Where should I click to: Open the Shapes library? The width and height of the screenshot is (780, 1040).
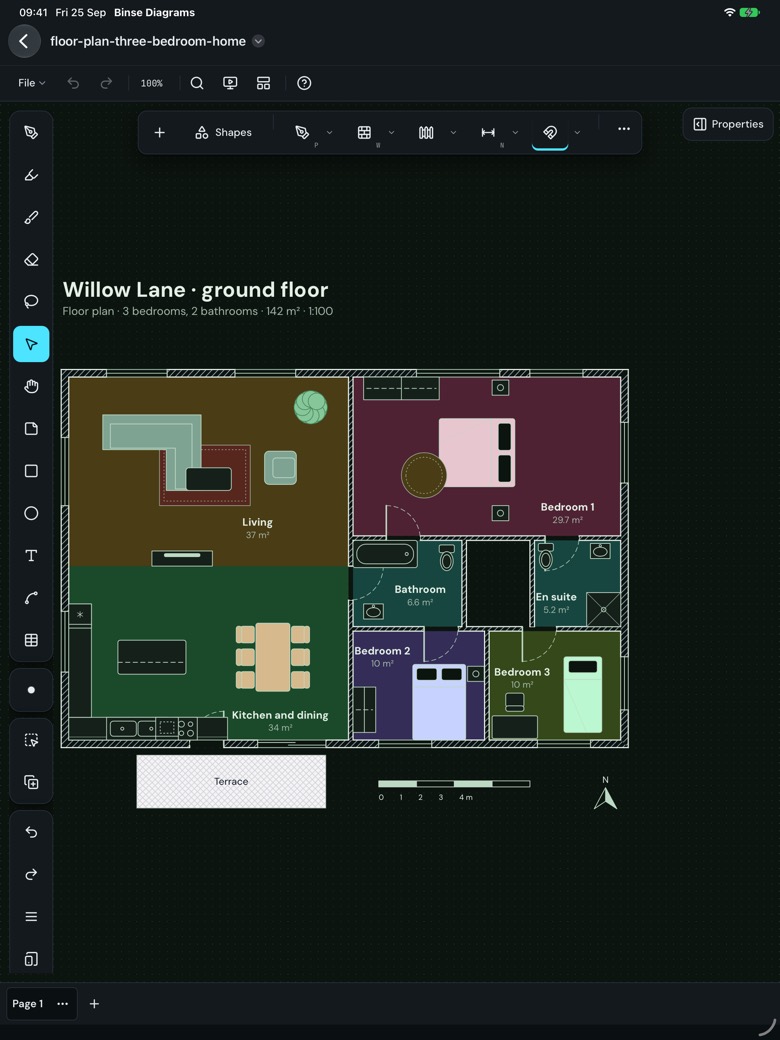224,133
